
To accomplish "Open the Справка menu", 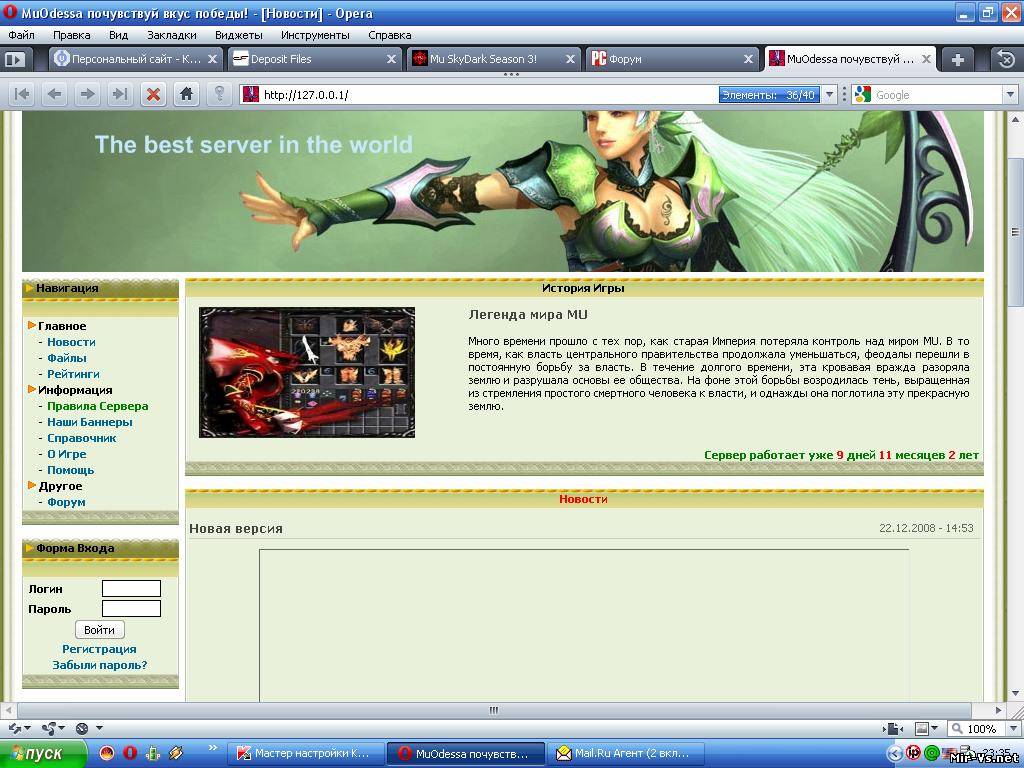I will (390, 35).
